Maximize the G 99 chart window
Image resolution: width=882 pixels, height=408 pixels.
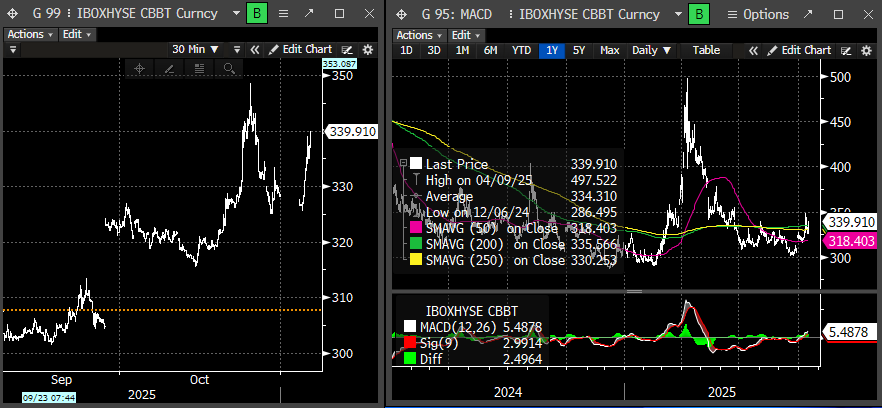[339, 14]
